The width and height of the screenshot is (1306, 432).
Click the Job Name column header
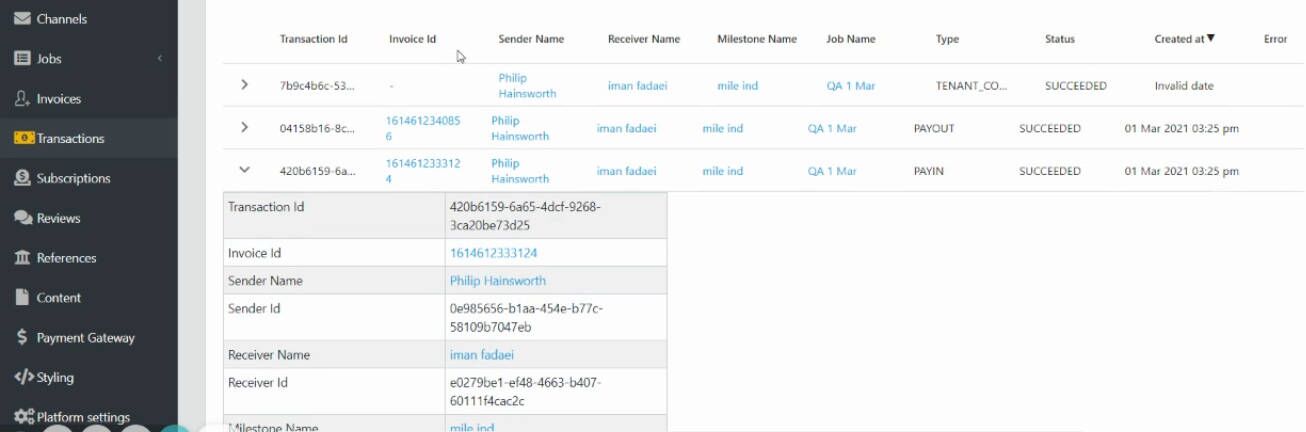tap(851, 39)
